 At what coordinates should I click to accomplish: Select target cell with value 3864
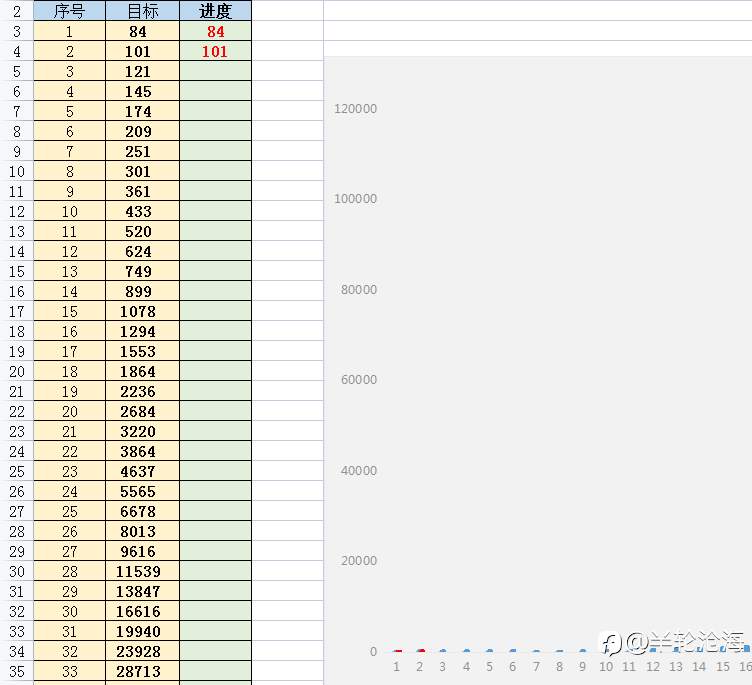tap(142, 451)
